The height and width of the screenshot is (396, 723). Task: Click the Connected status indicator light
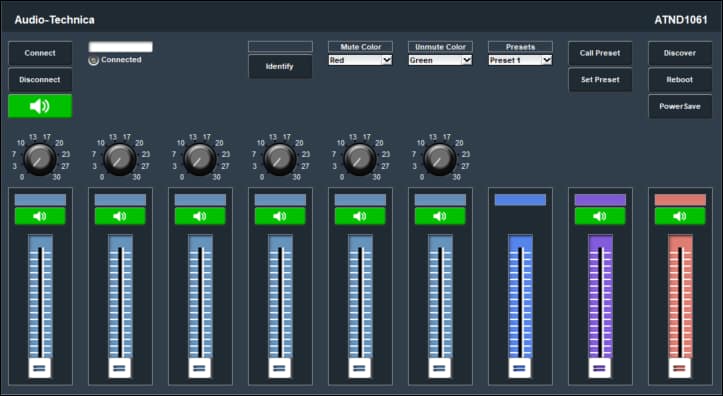point(94,60)
